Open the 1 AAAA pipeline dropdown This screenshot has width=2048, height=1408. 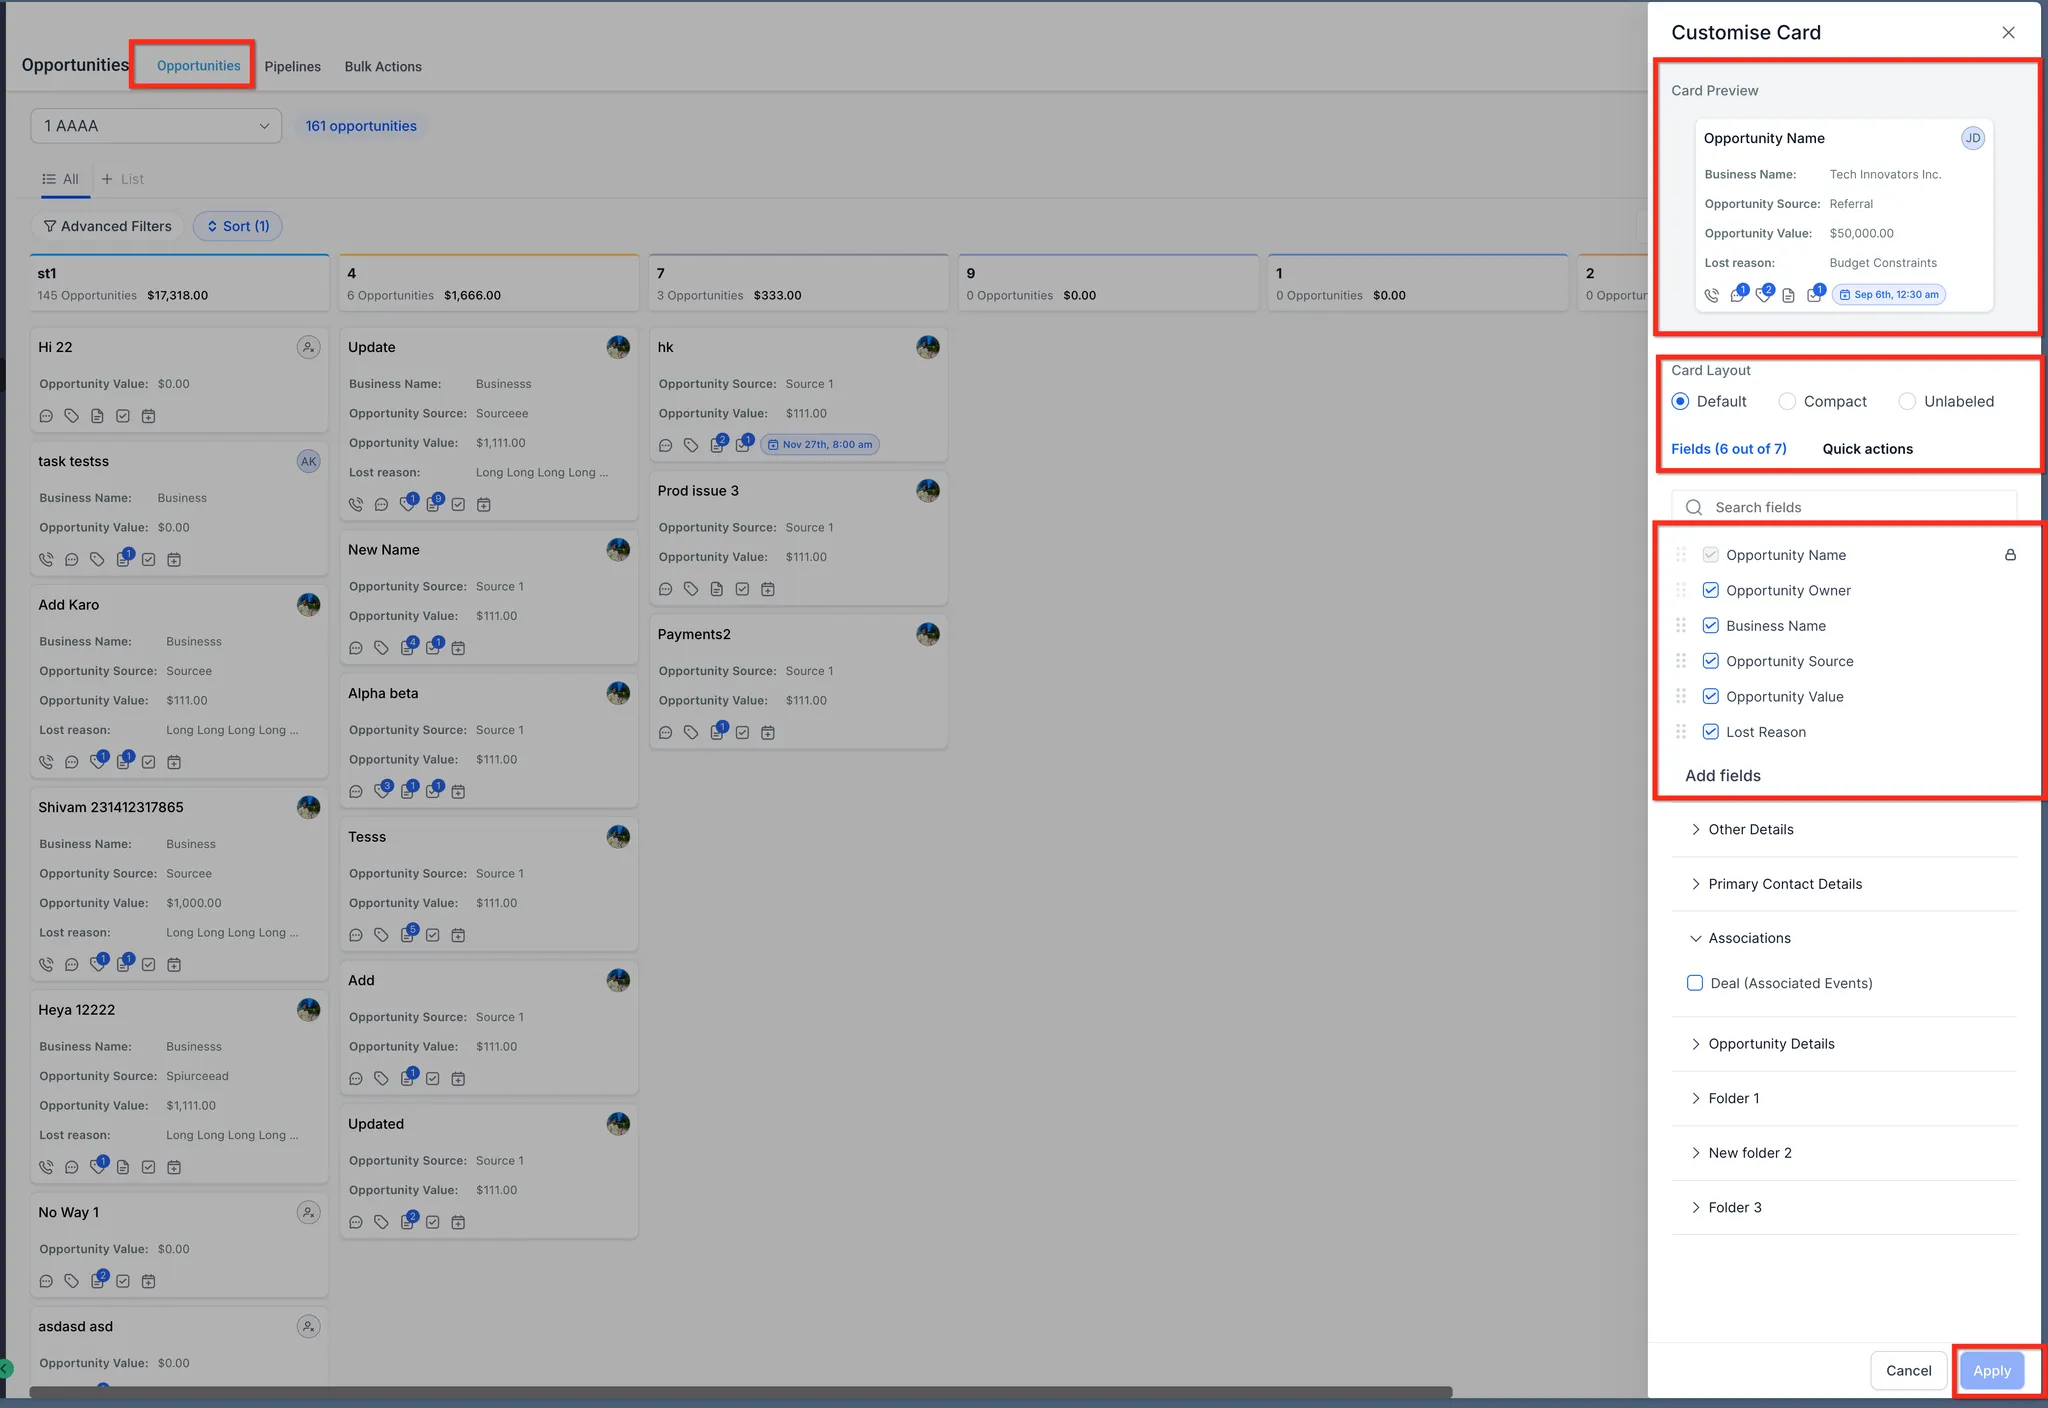click(156, 126)
